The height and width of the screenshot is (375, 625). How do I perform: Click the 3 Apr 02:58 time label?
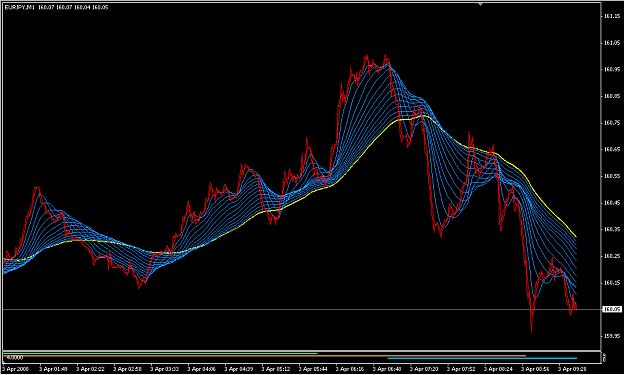pos(127,369)
